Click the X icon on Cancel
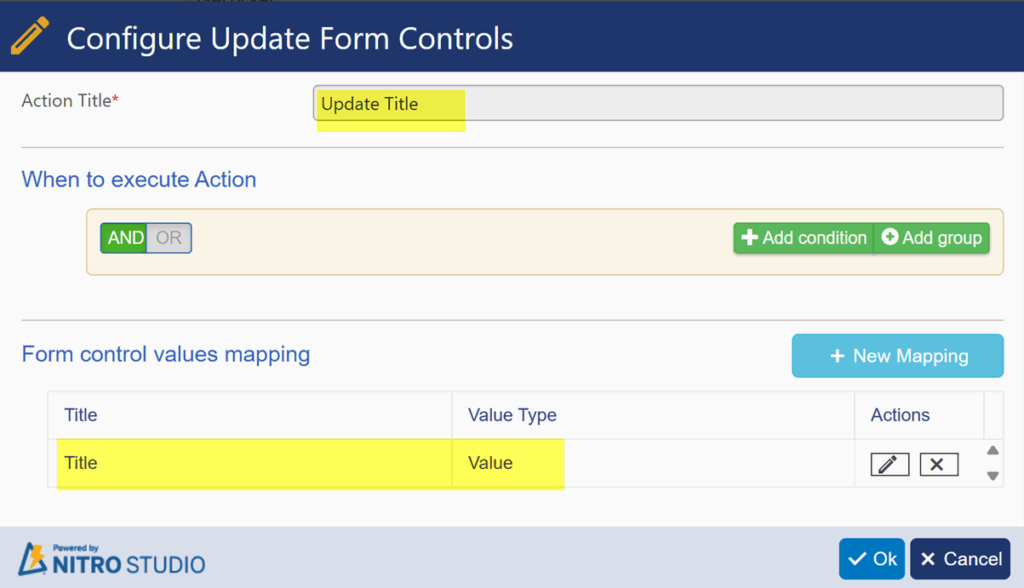1024x588 pixels. 927,559
